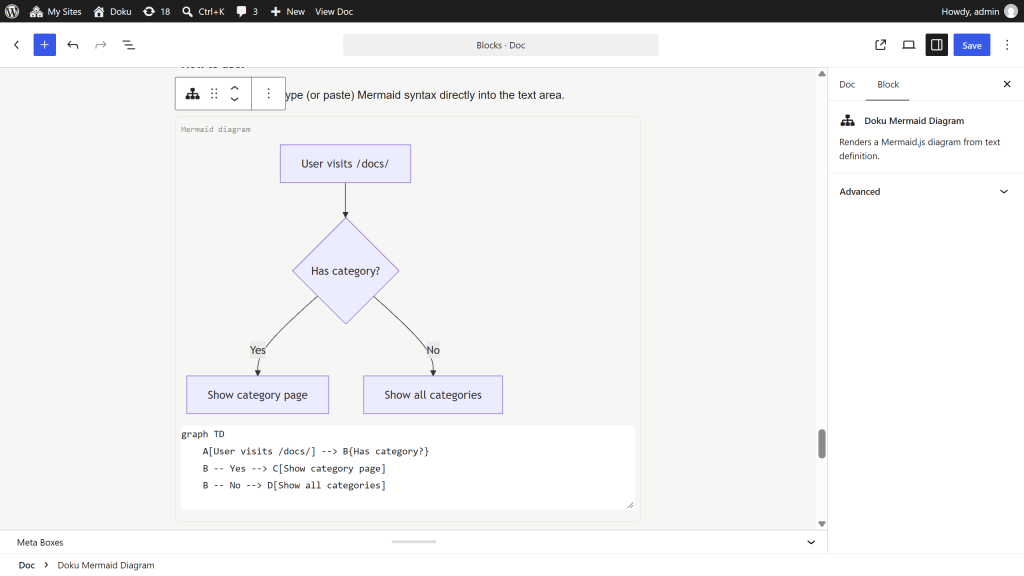Click the editor scrollbar down arrow
Image resolution: width=1024 pixels, height=576 pixels.
coord(822,524)
